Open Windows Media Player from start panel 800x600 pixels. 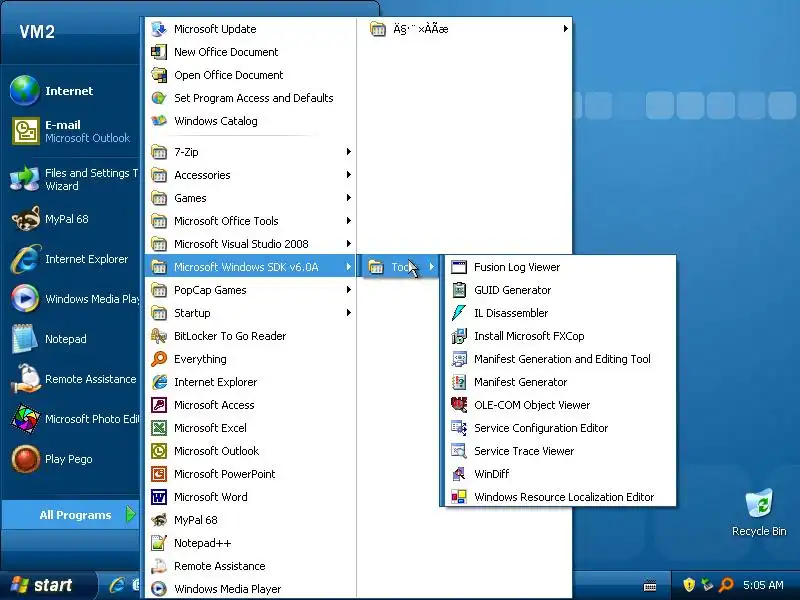pos(70,298)
